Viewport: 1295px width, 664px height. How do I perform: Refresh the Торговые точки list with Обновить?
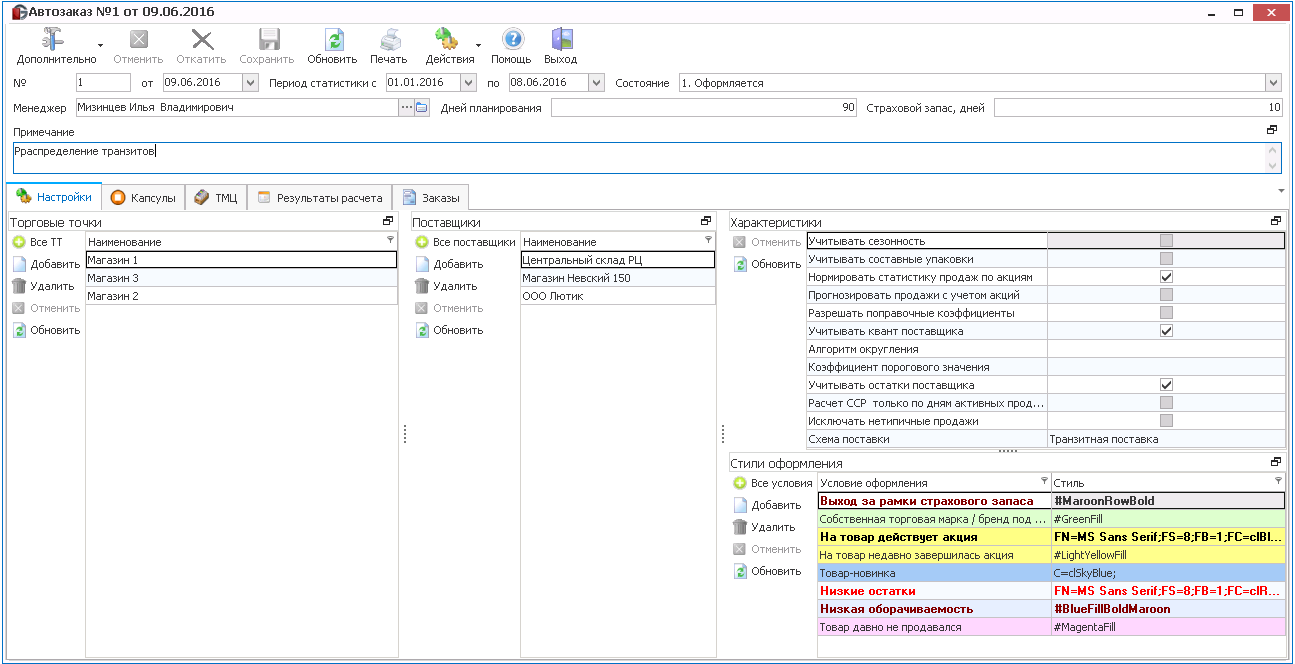pos(46,330)
